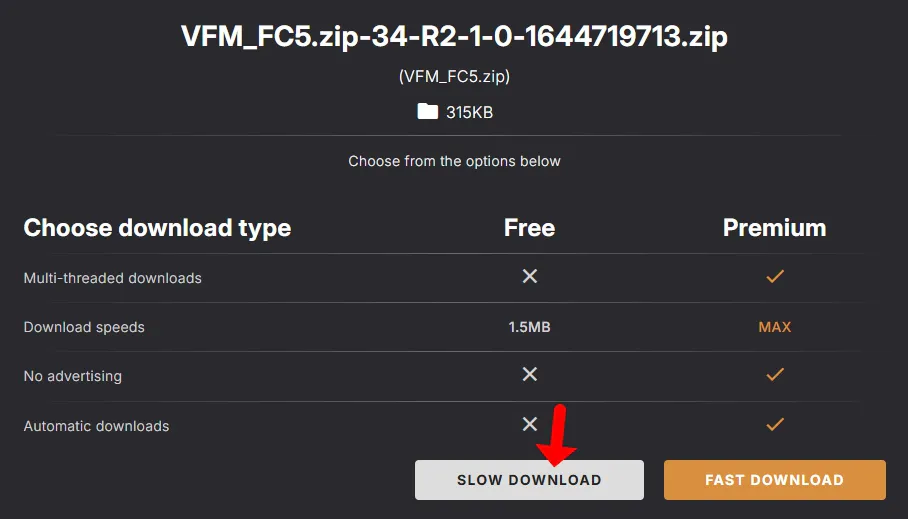
Task: Click the folder icon beside 315KB
Action: [428, 112]
